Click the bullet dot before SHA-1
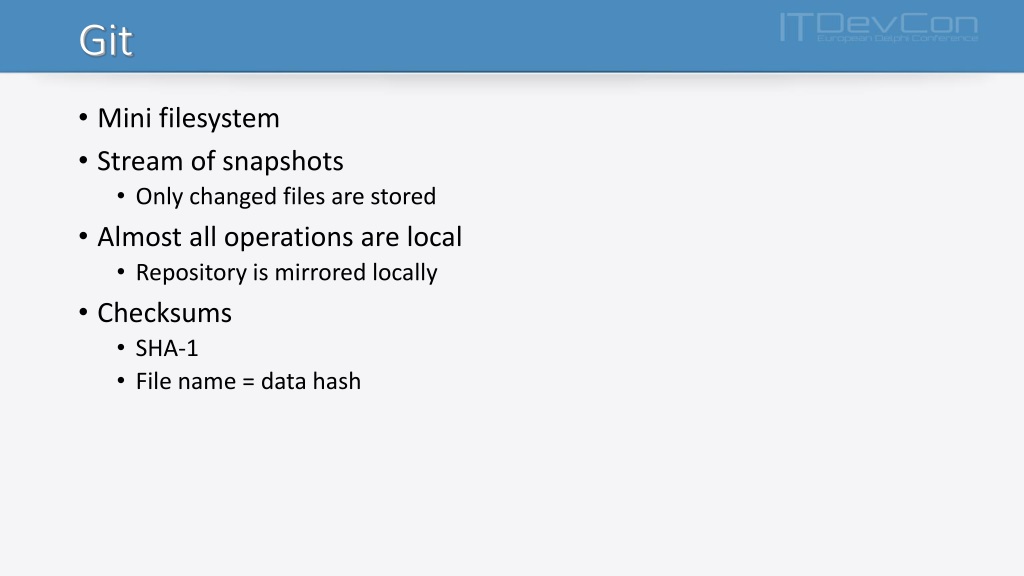This screenshot has height=576, width=1024. click(x=121, y=347)
